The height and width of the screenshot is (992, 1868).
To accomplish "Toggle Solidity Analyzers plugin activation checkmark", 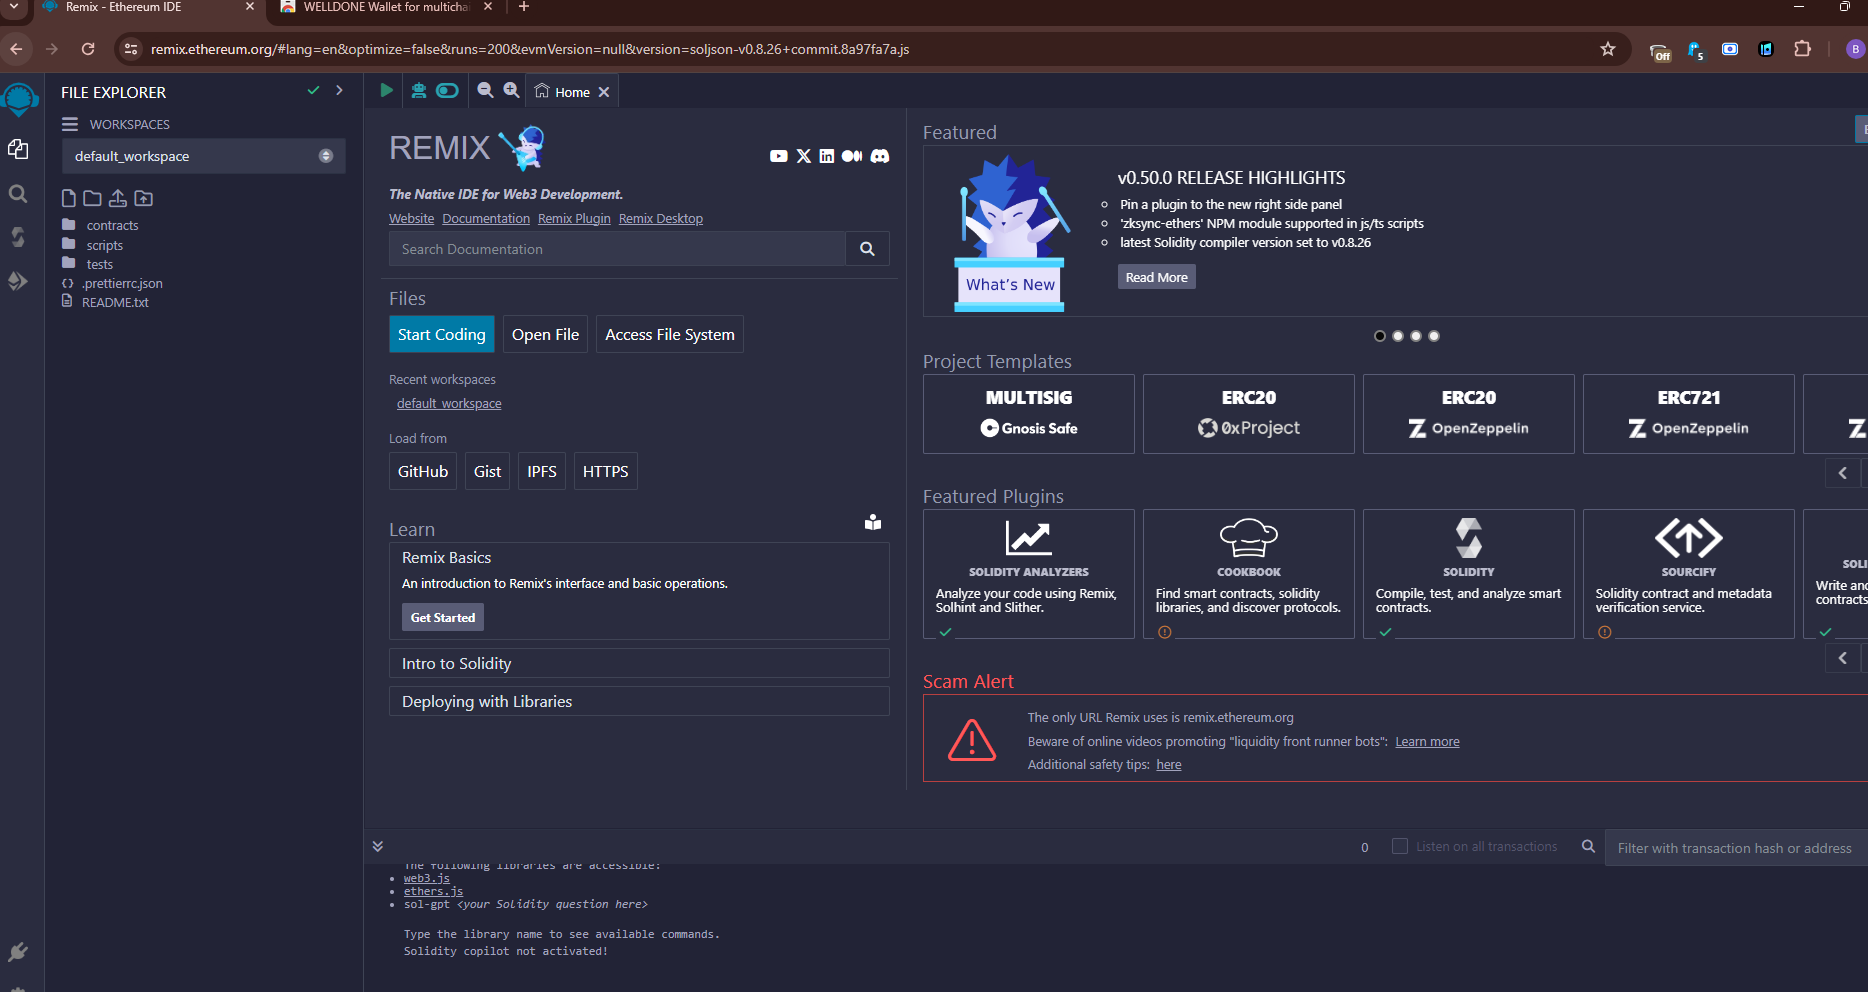I will [945, 632].
